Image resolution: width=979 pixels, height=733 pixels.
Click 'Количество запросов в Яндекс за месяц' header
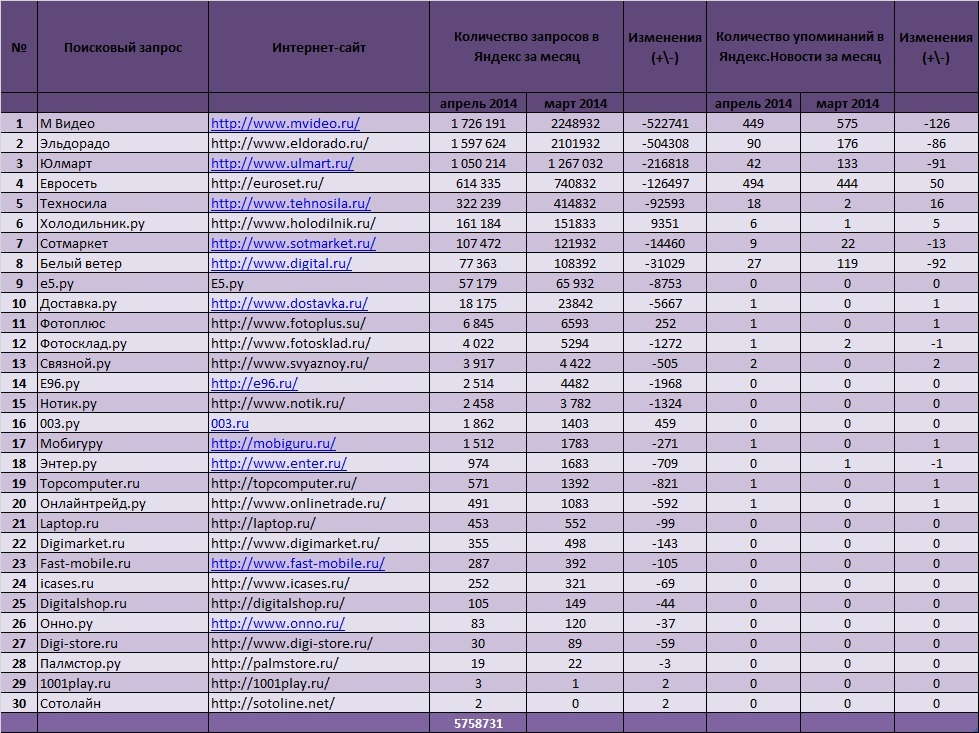526,47
